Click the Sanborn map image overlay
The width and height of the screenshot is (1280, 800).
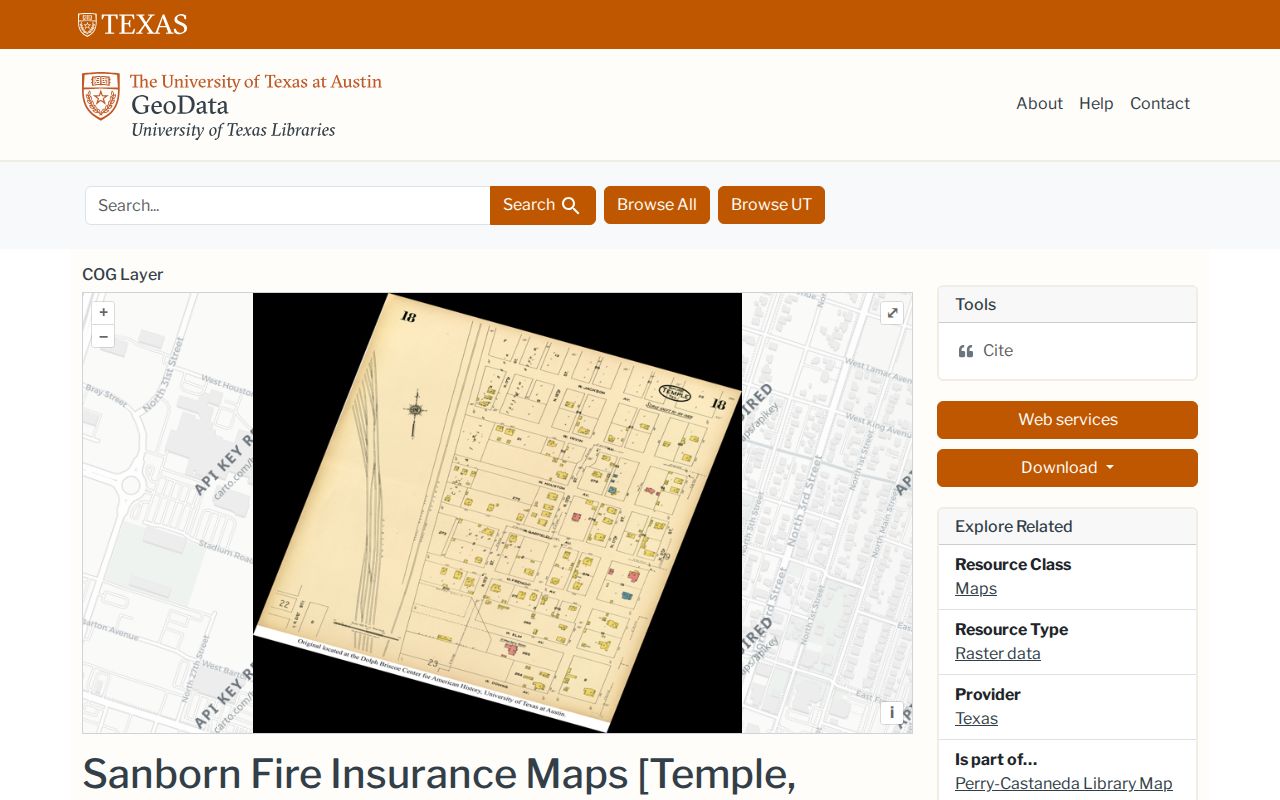pyautogui.click(x=497, y=513)
